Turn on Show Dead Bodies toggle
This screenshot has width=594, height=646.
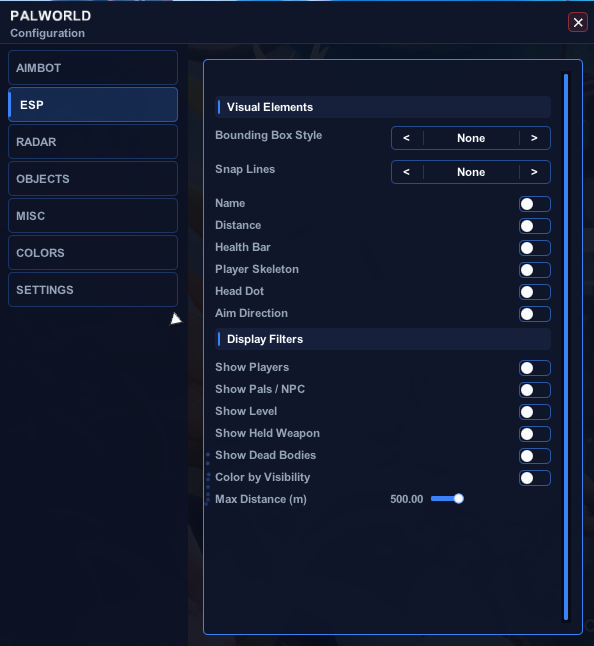tap(535, 456)
